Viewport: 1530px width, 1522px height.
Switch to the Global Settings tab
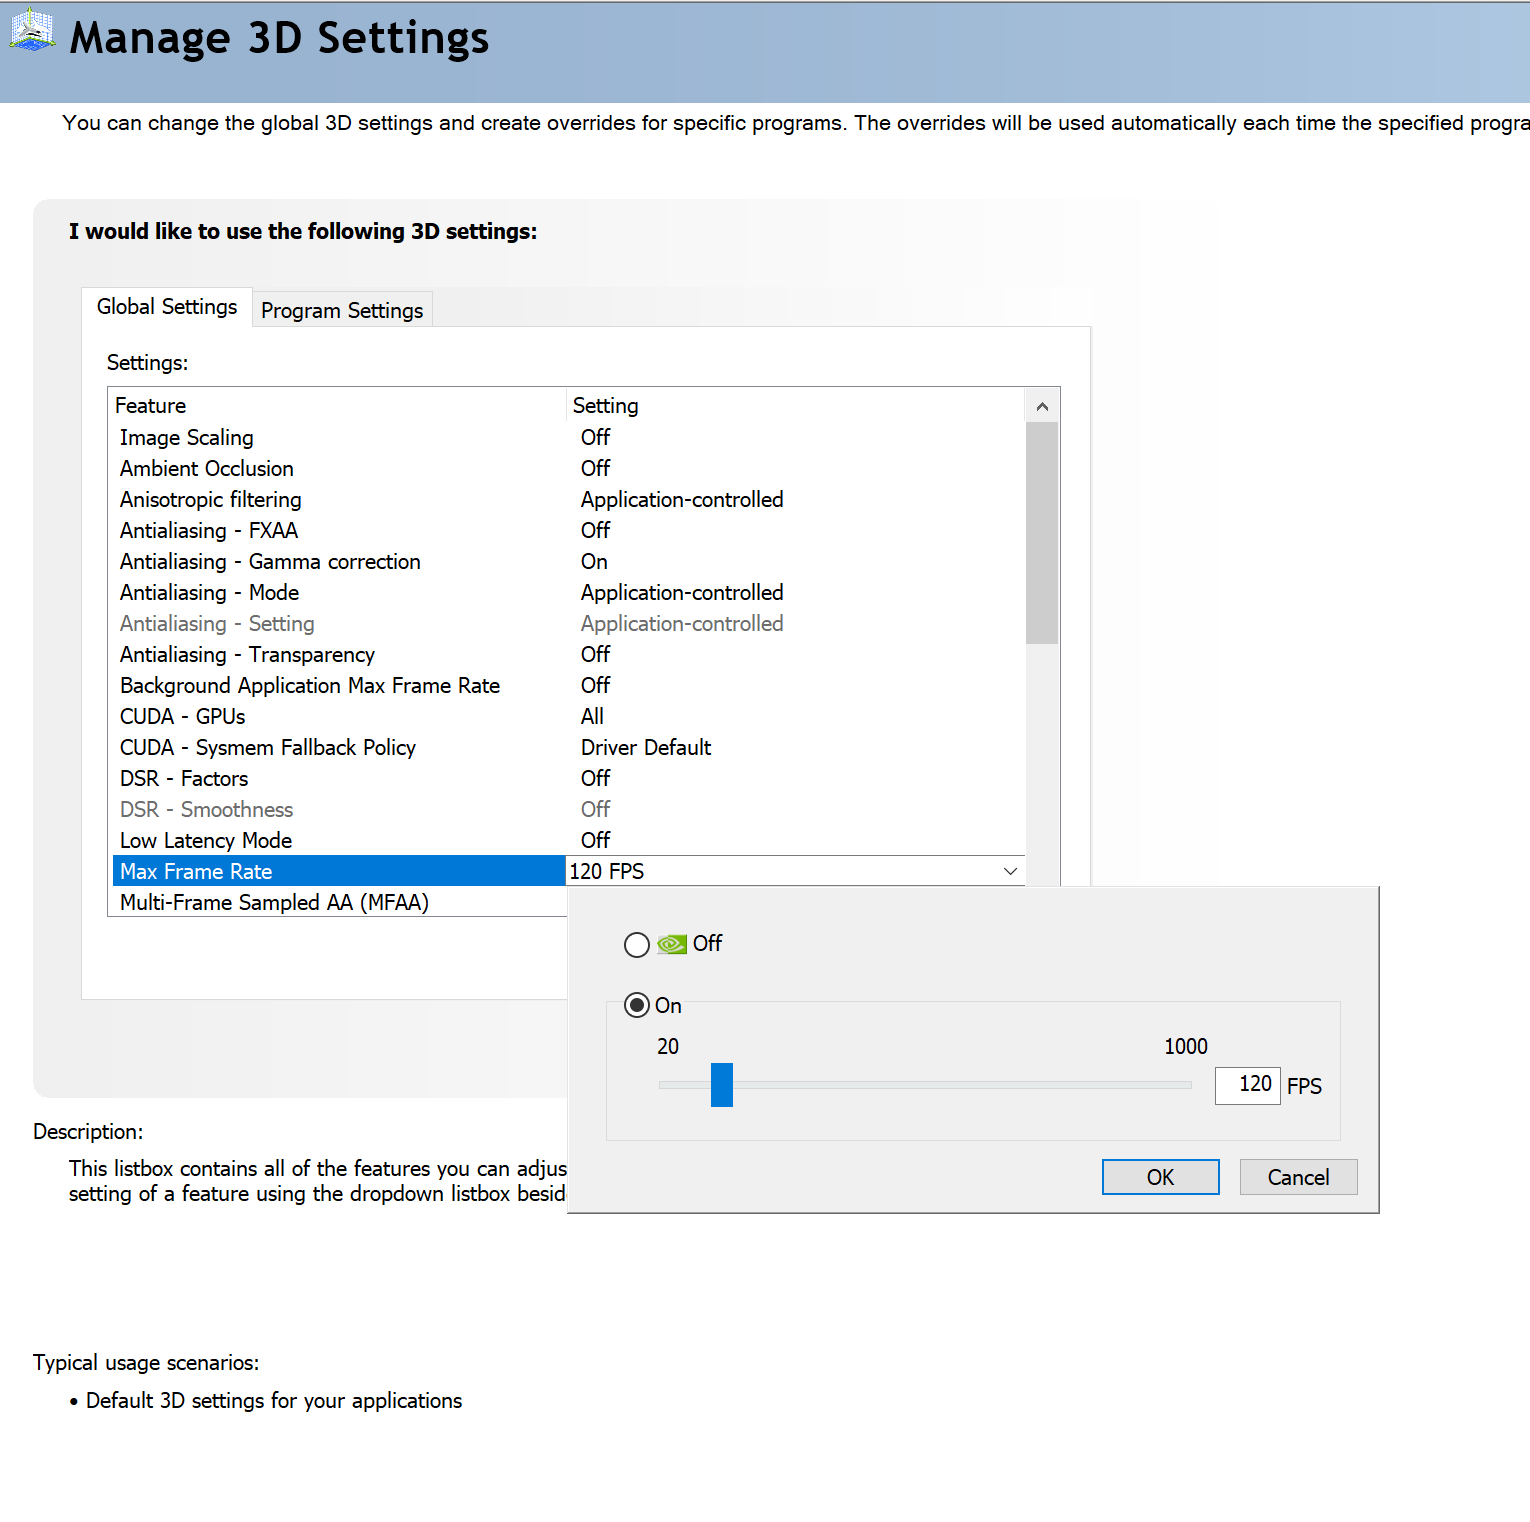167,307
